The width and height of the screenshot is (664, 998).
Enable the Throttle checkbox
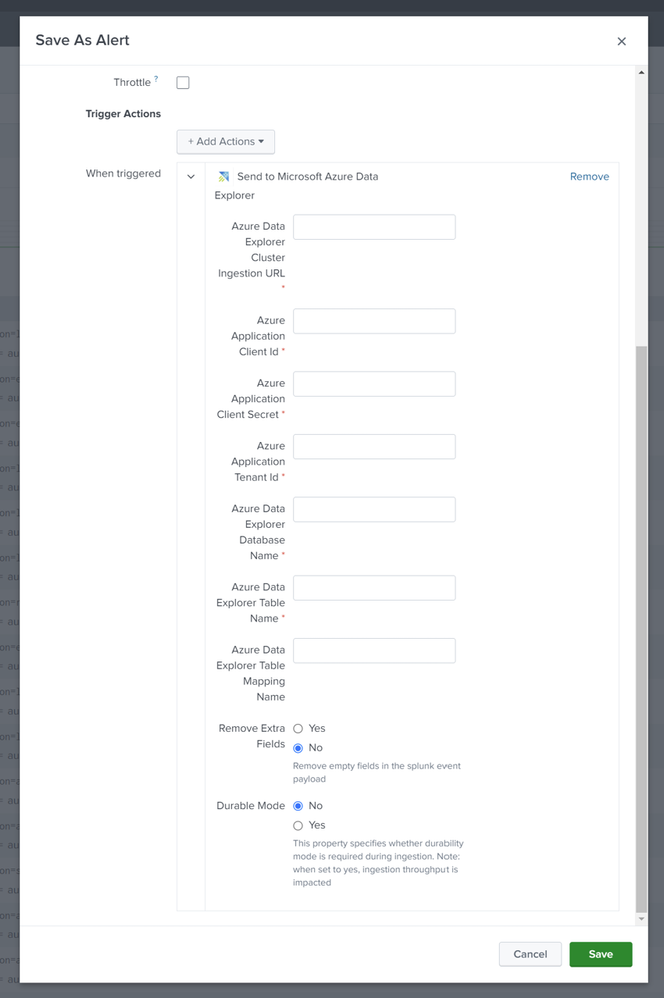183,83
